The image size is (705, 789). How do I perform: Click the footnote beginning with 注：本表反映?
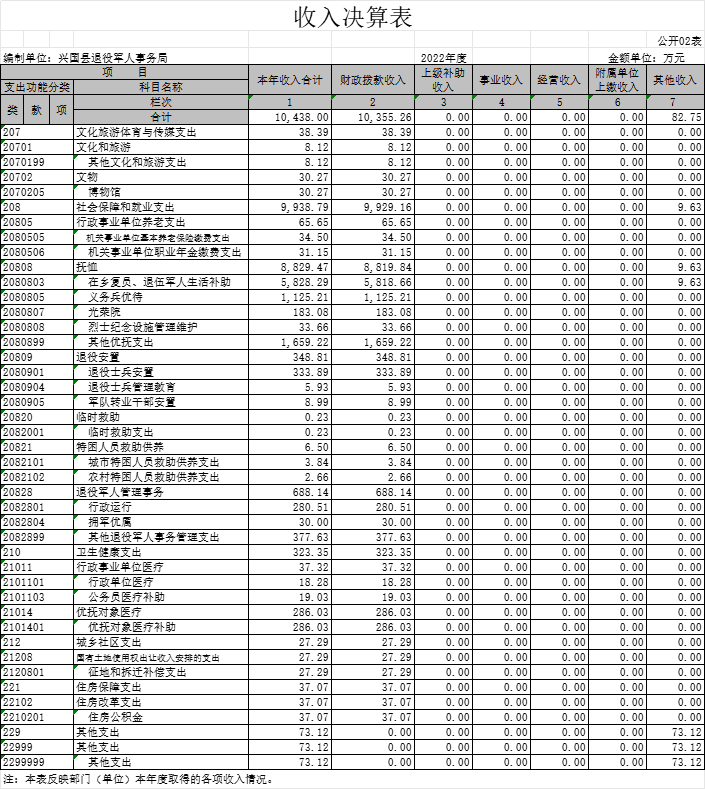click(x=138, y=779)
